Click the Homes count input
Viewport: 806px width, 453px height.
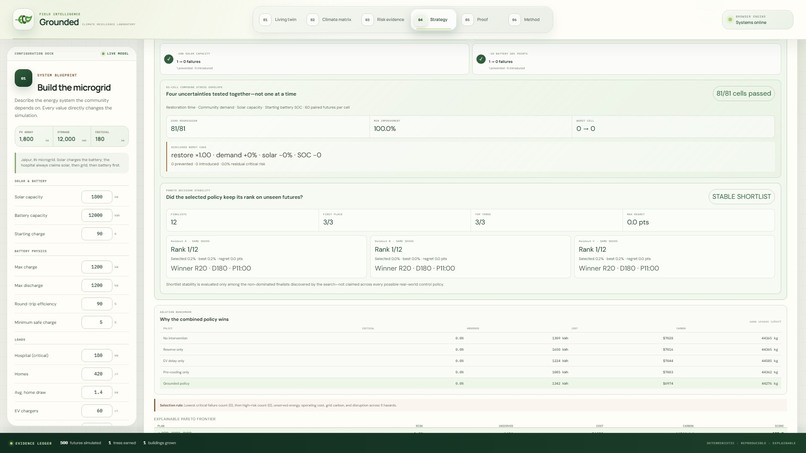point(97,374)
